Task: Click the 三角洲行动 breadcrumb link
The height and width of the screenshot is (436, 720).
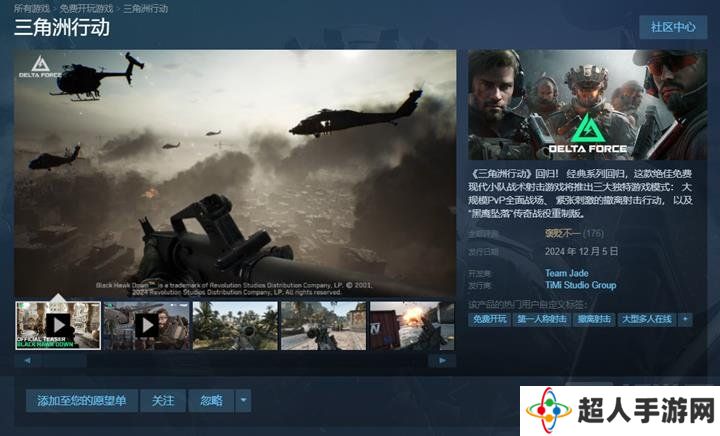Action: coord(146,8)
